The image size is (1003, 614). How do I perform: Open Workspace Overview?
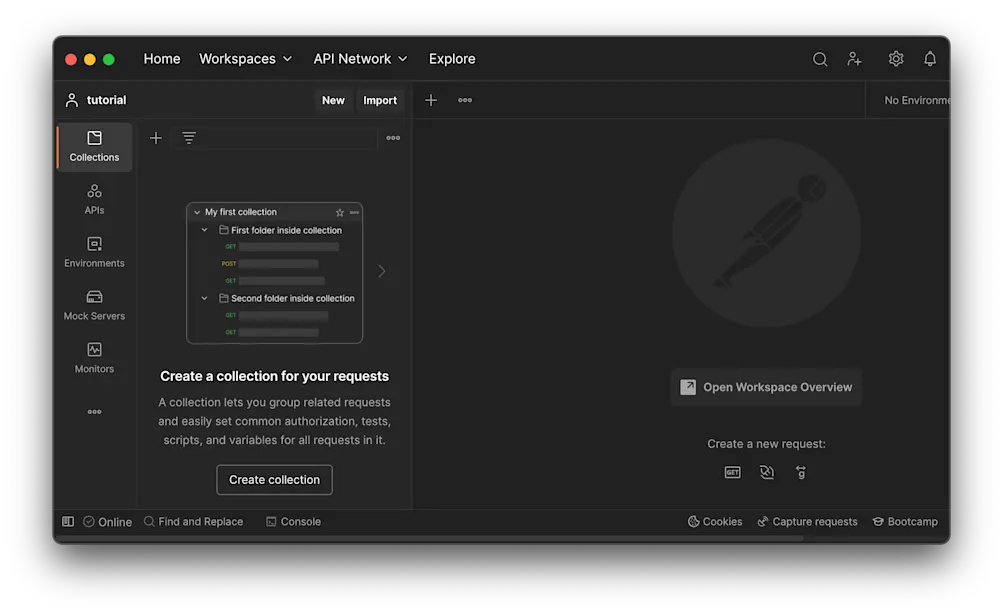(766, 387)
